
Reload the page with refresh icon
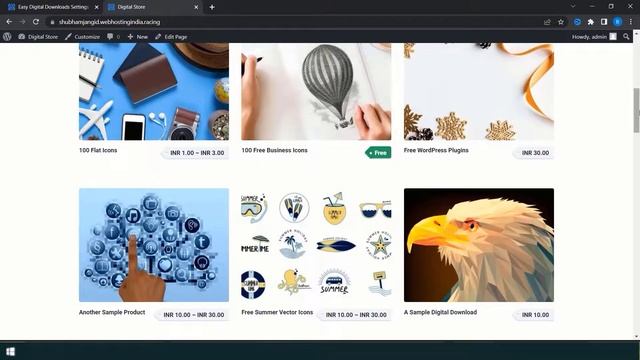[36, 22]
